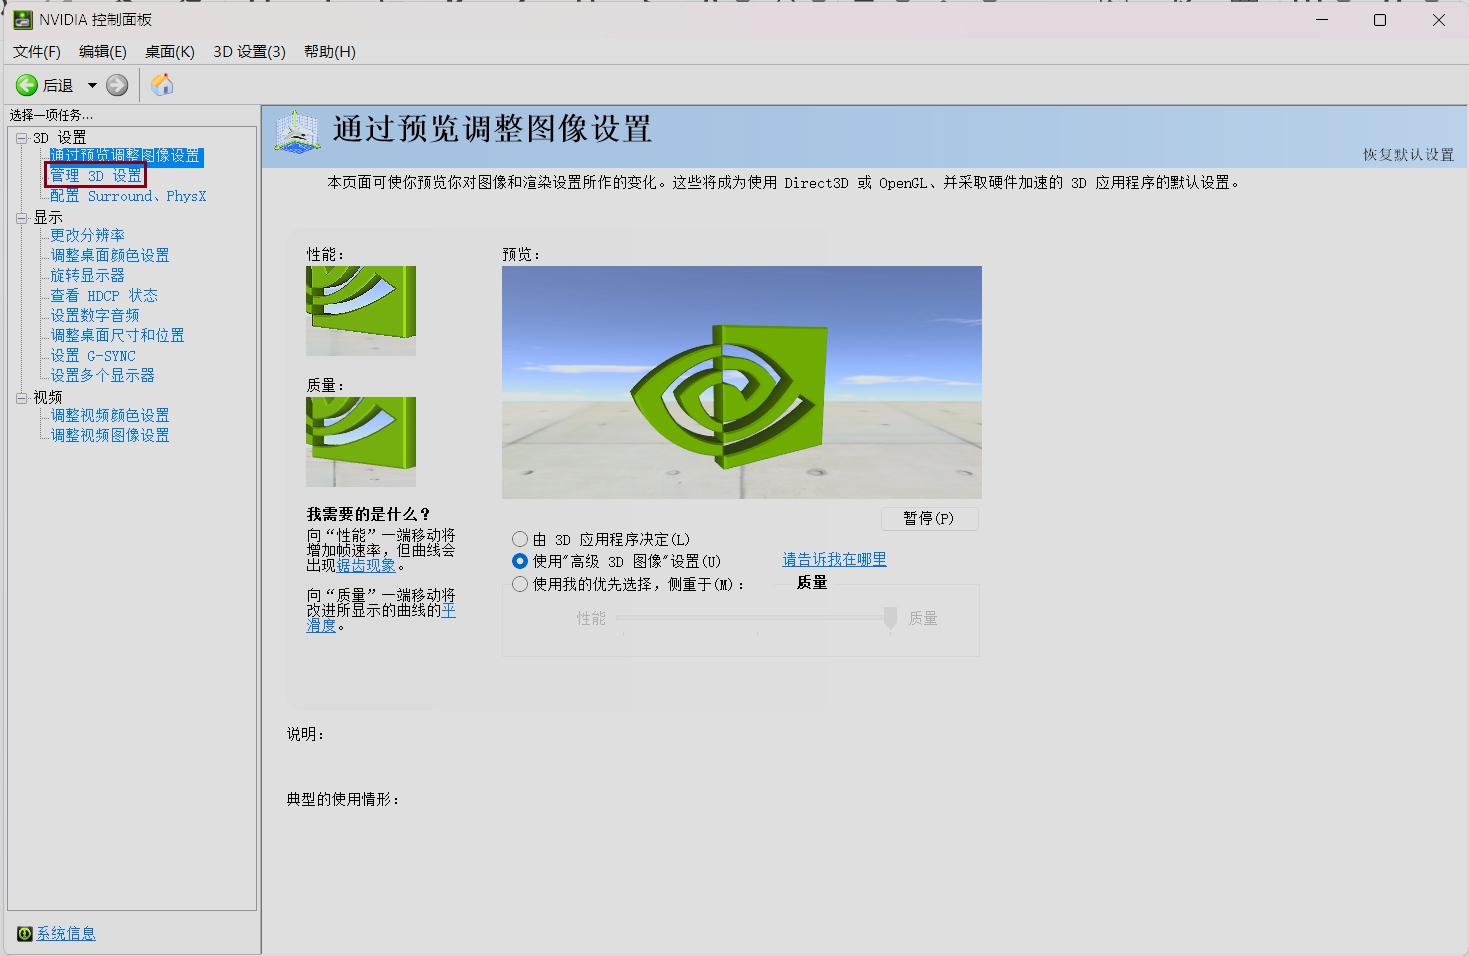
Task: Open the 3D 设置(3) menu
Action: point(249,52)
